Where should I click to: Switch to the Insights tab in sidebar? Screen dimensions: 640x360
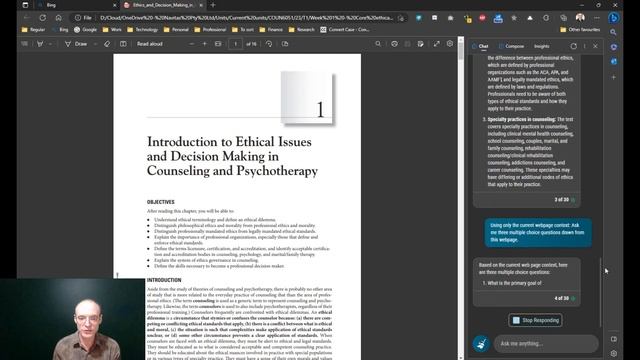coord(542,46)
